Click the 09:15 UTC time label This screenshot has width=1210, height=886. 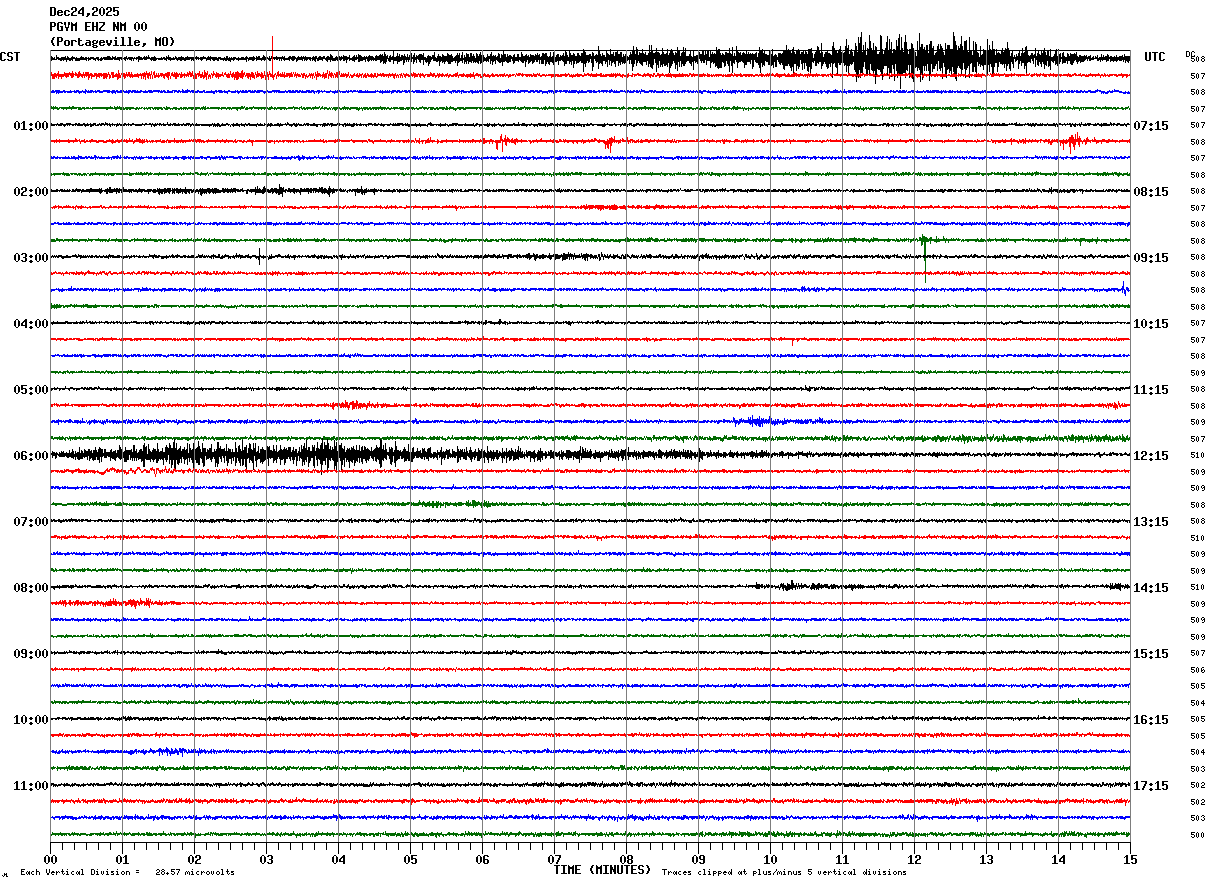coord(1151,258)
